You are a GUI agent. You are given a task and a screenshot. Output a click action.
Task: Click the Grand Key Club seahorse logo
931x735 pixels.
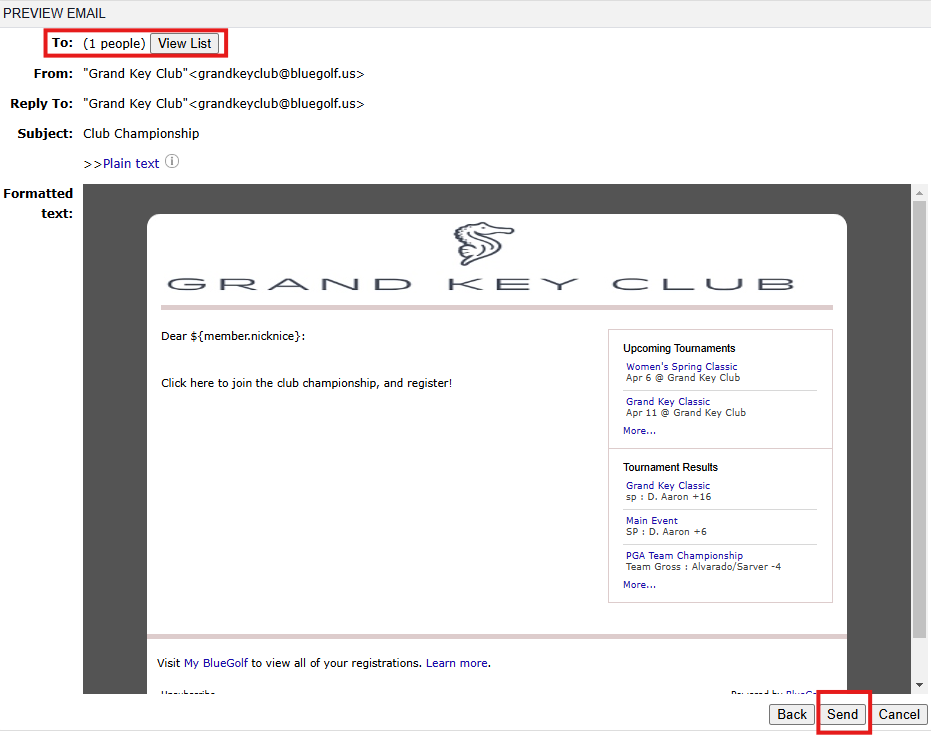483,243
